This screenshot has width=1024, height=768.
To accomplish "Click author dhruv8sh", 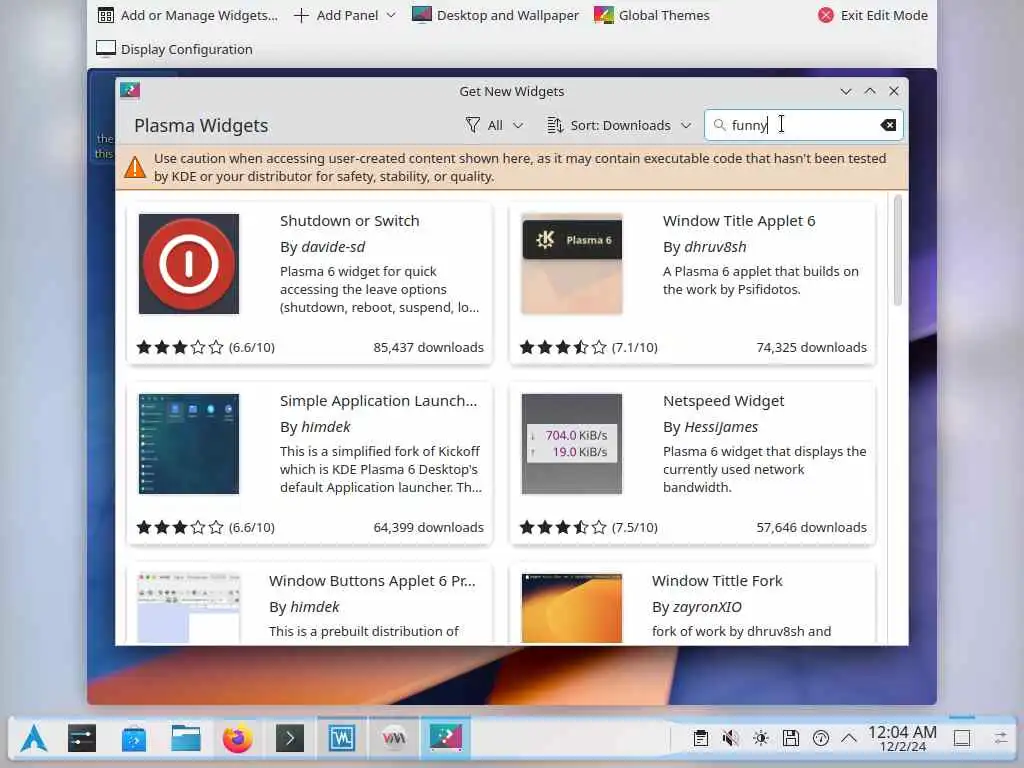I will pyautogui.click(x=715, y=247).
